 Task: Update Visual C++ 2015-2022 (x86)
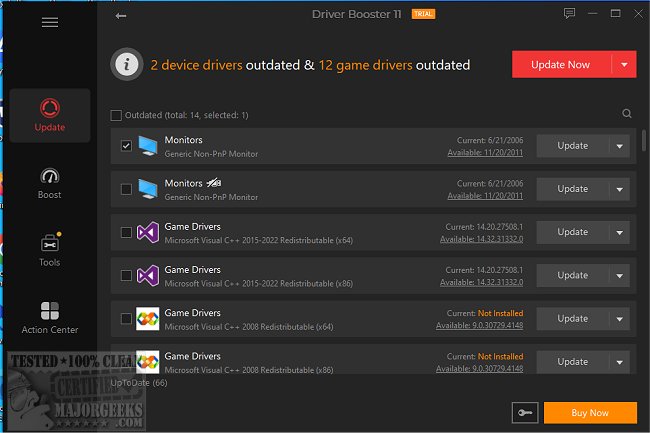click(x=573, y=276)
